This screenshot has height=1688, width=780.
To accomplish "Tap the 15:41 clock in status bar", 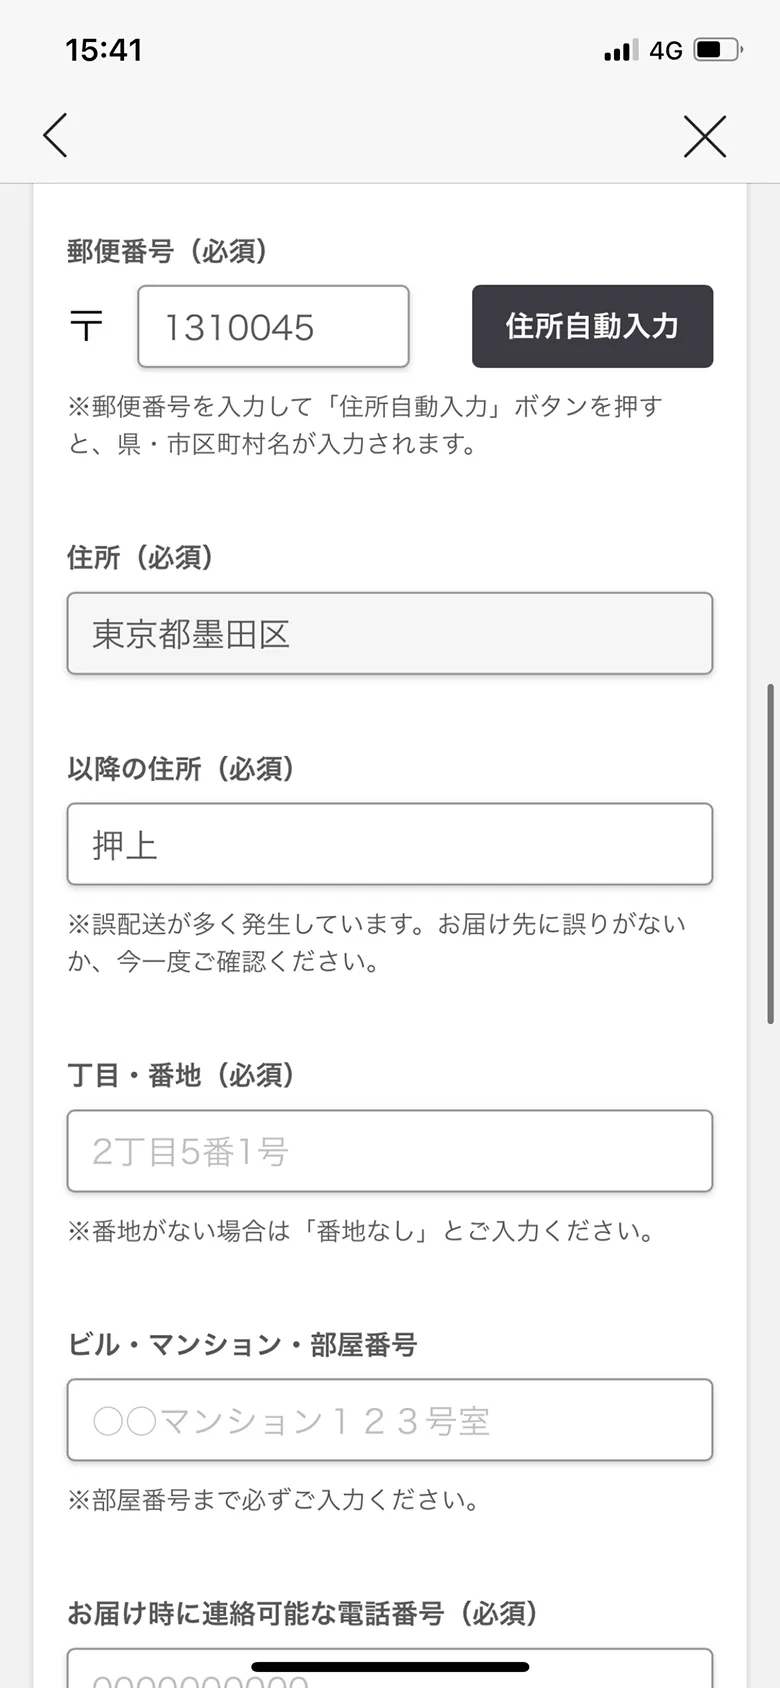I will 104,50.
